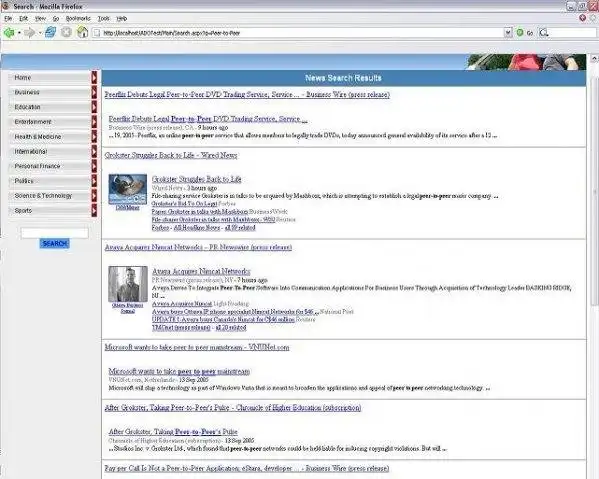The width and height of the screenshot is (599, 479).
Task: Open the Avaya Acquires Nimcat Light Reading link
Action: [x=182, y=304]
